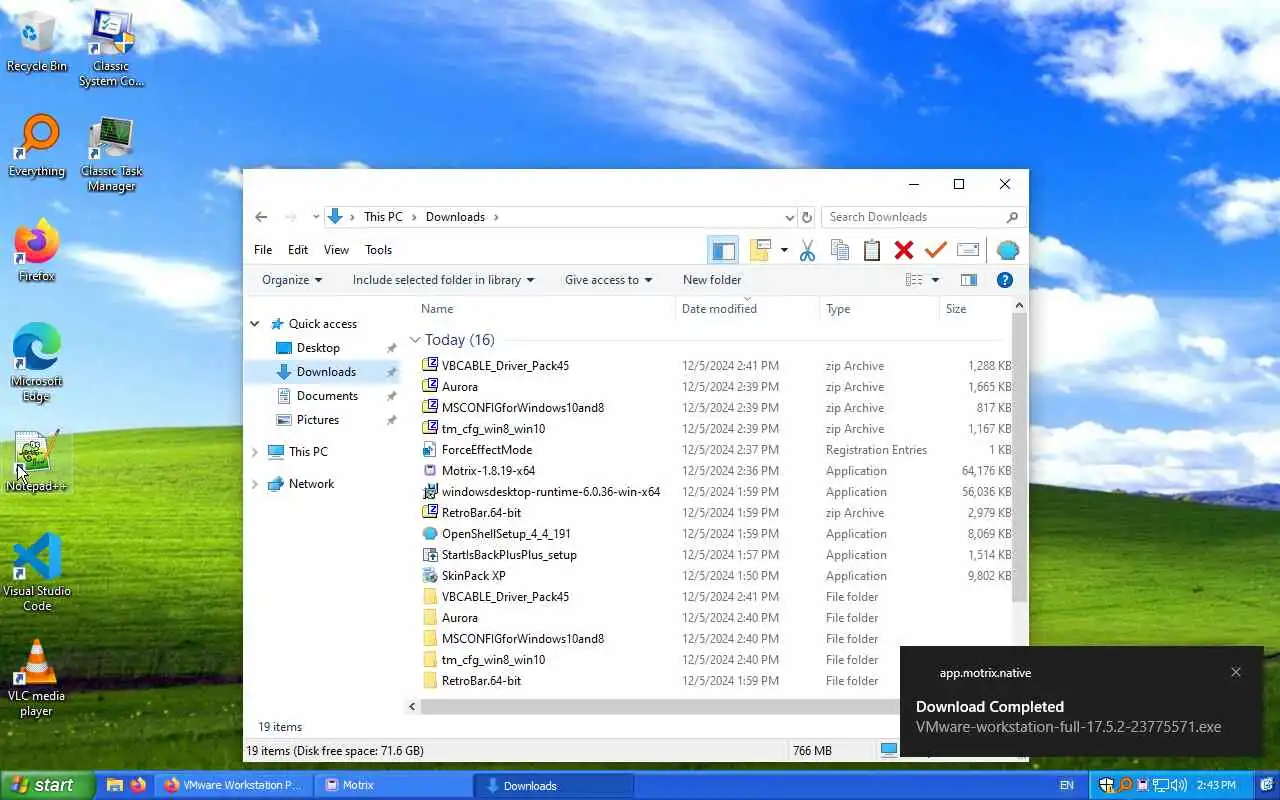Click the Firefox desktop icon
The height and width of the screenshot is (800, 1280).
[x=37, y=251]
